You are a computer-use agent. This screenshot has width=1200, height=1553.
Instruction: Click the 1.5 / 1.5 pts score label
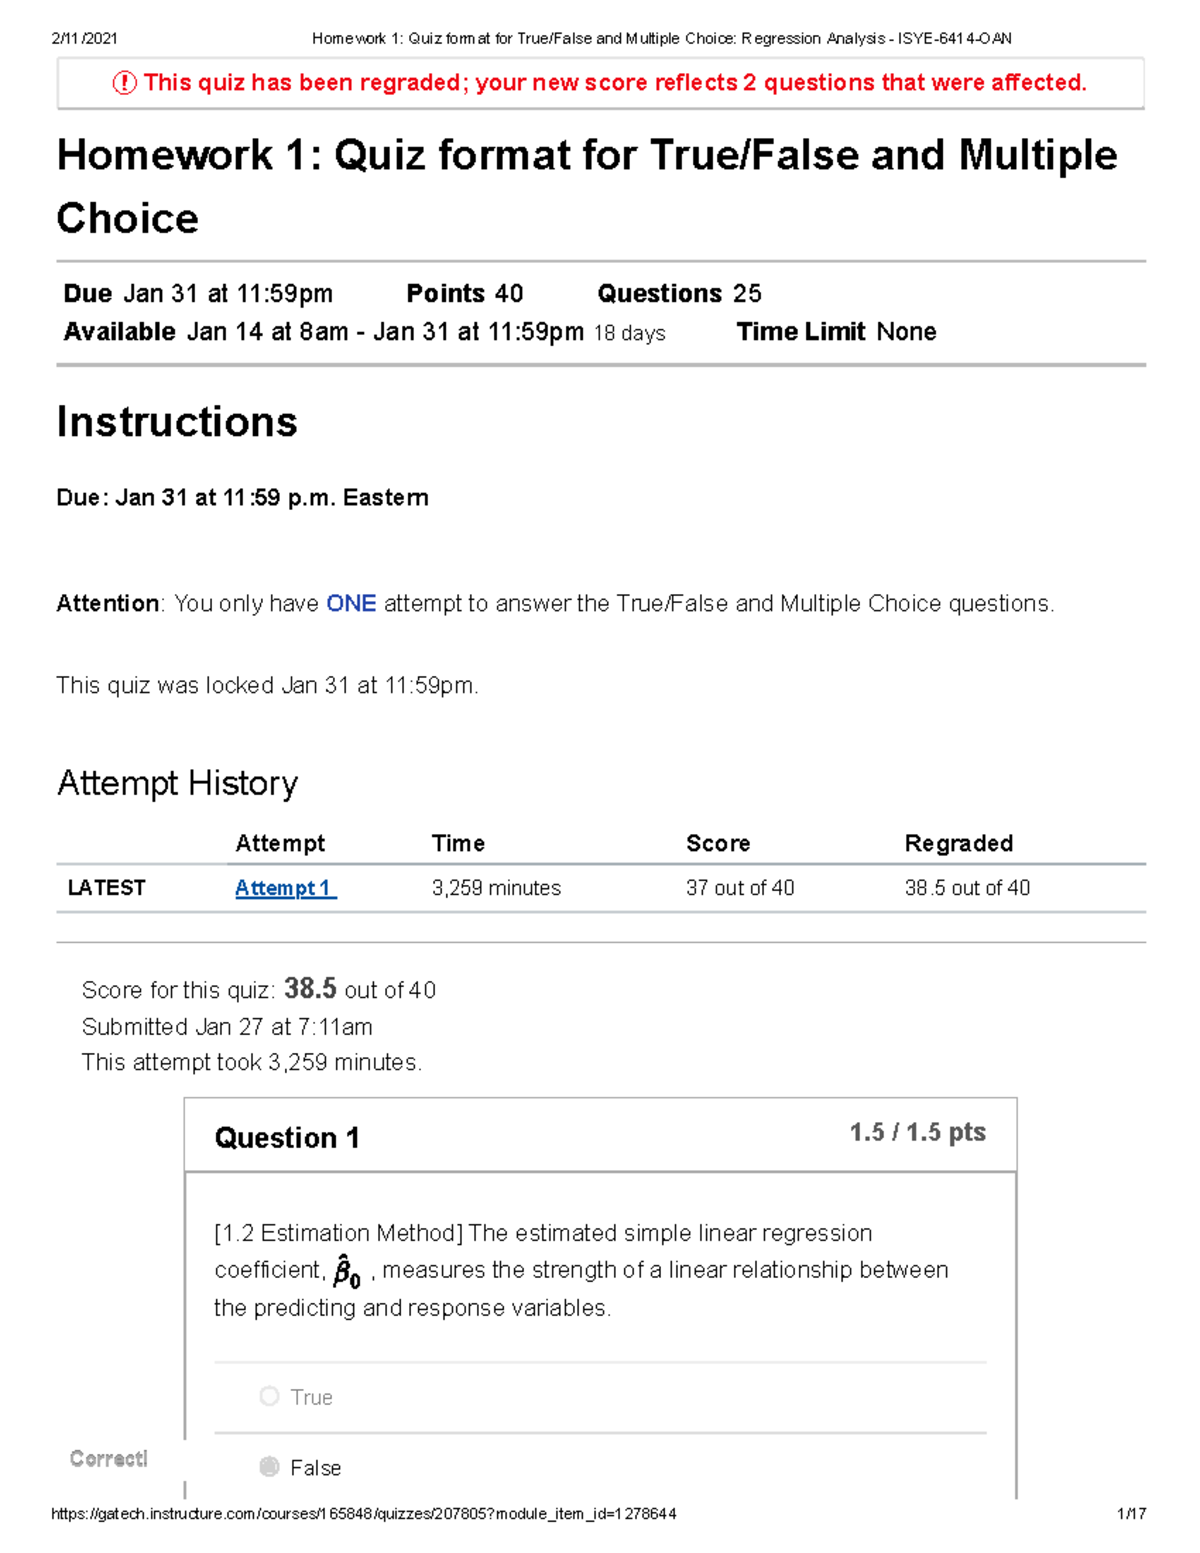click(916, 1131)
